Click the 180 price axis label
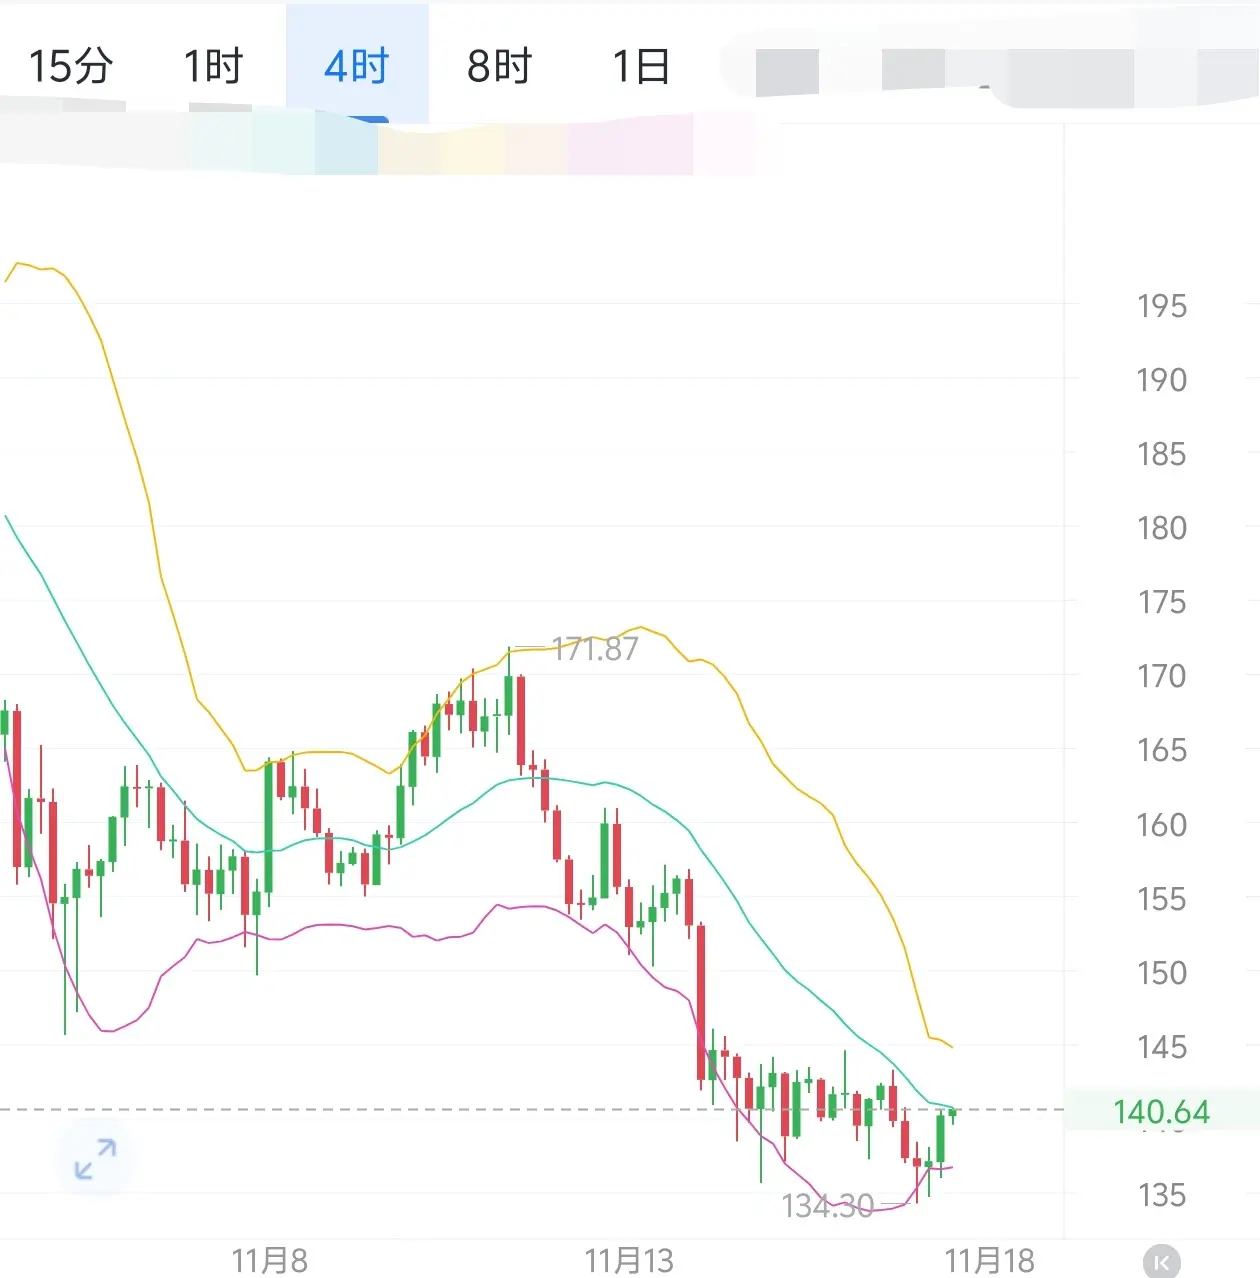 click(x=1162, y=528)
